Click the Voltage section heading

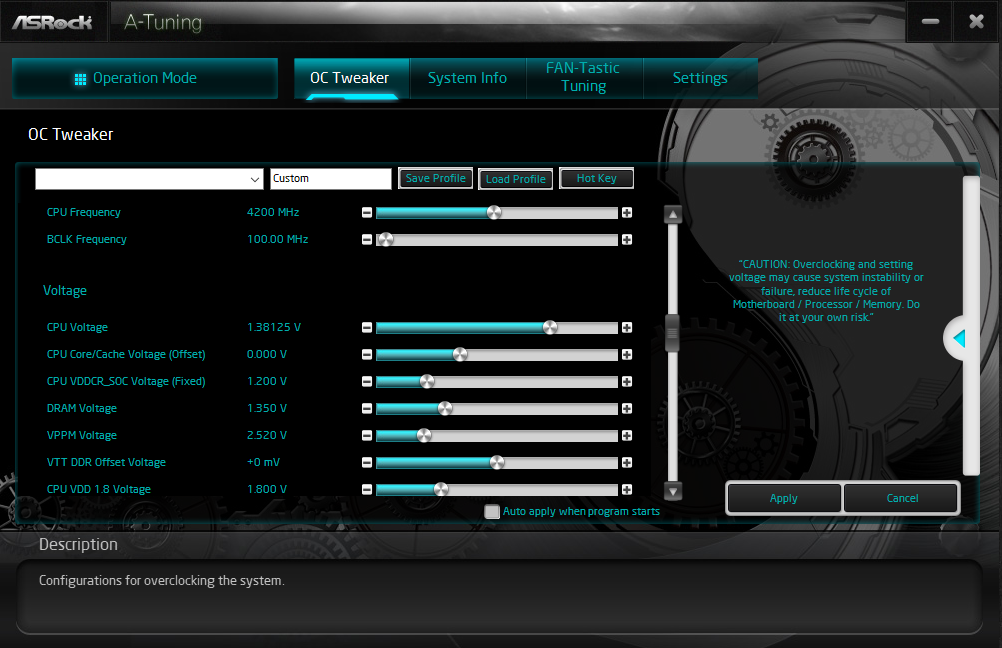pyautogui.click(x=65, y=291)
